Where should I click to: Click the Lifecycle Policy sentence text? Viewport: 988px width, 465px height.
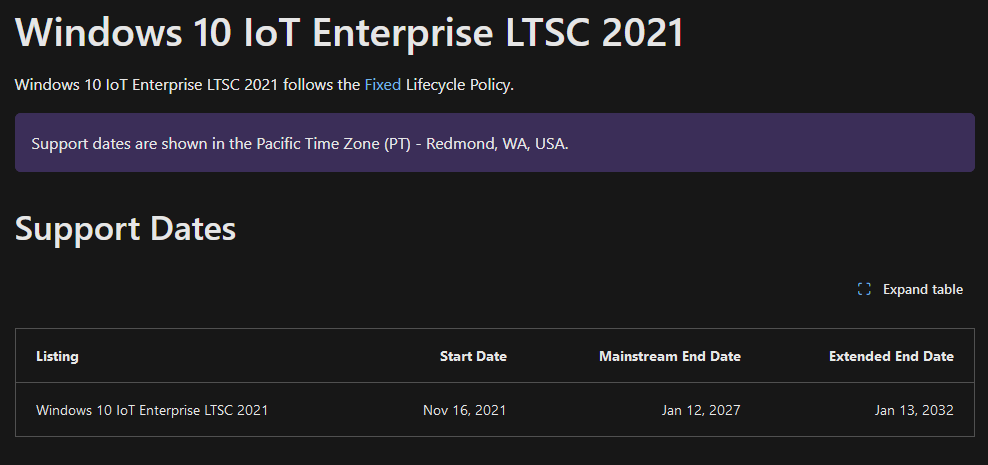[265, 84]
